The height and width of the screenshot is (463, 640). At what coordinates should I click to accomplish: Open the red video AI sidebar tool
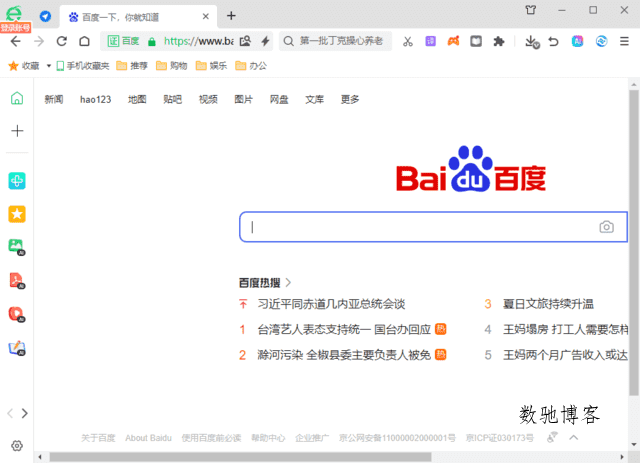coord(17,314)
